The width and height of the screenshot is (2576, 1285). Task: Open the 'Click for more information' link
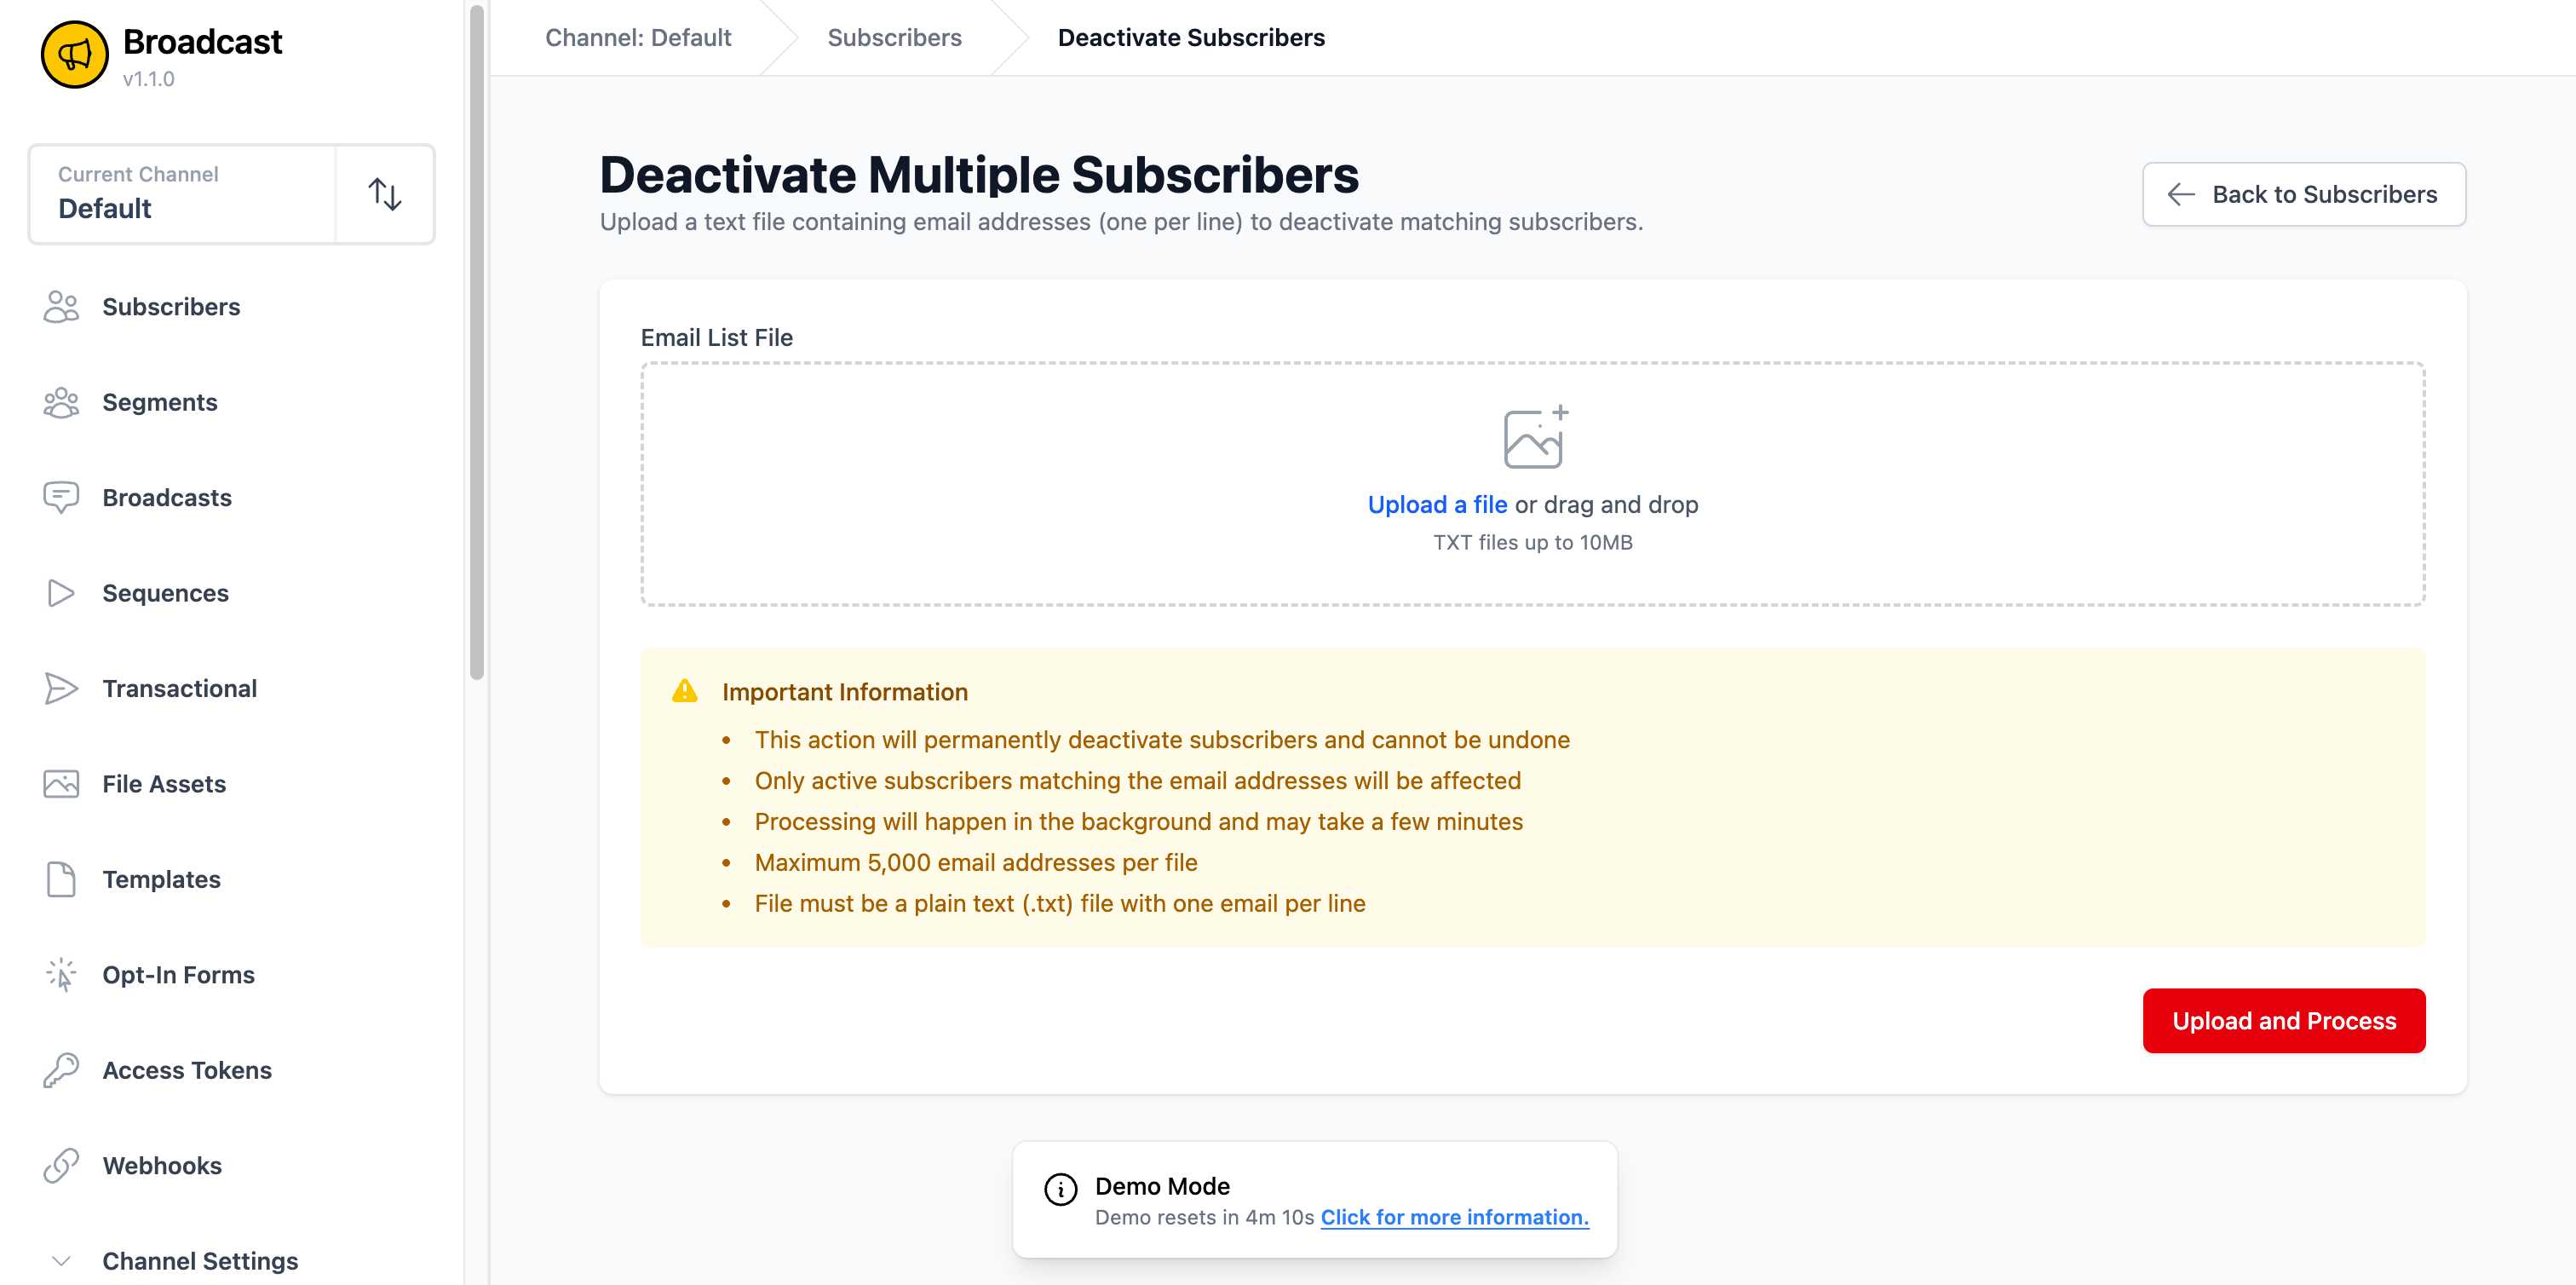[x=1454, y=1218]
